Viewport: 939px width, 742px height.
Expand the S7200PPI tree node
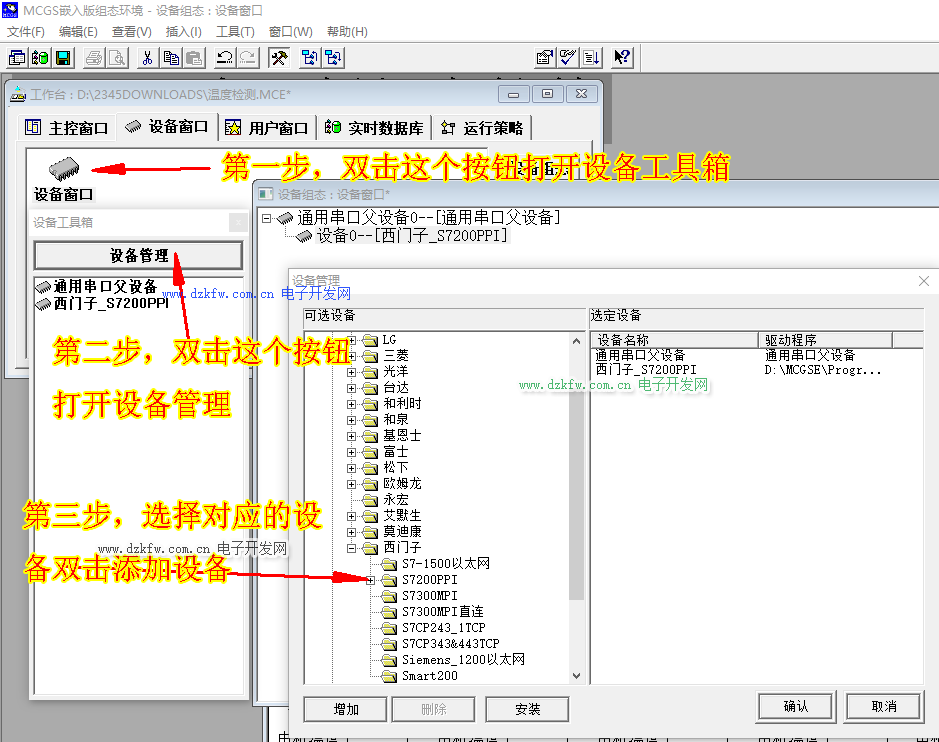370,580
